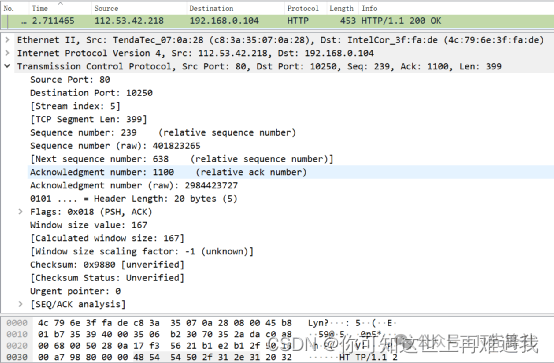Select source address 112.53.42.218 in packet list
The height and width of the screenshot is (363, 554).
[x=129, y=21]
